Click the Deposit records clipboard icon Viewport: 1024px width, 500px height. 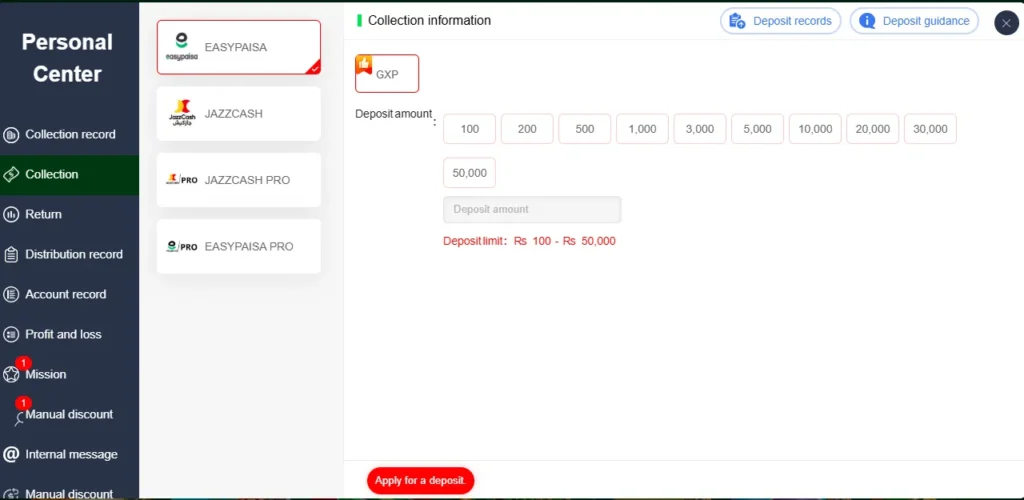(737, 21)
